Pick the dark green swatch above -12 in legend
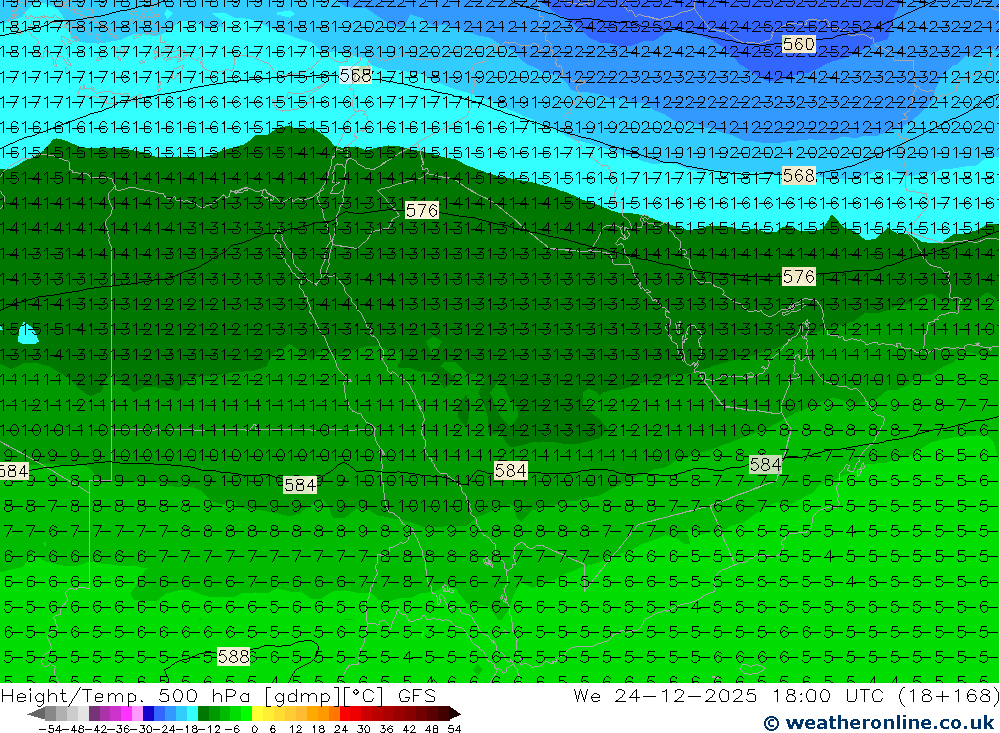This screenshot has height=733, width=1000. 203,714
